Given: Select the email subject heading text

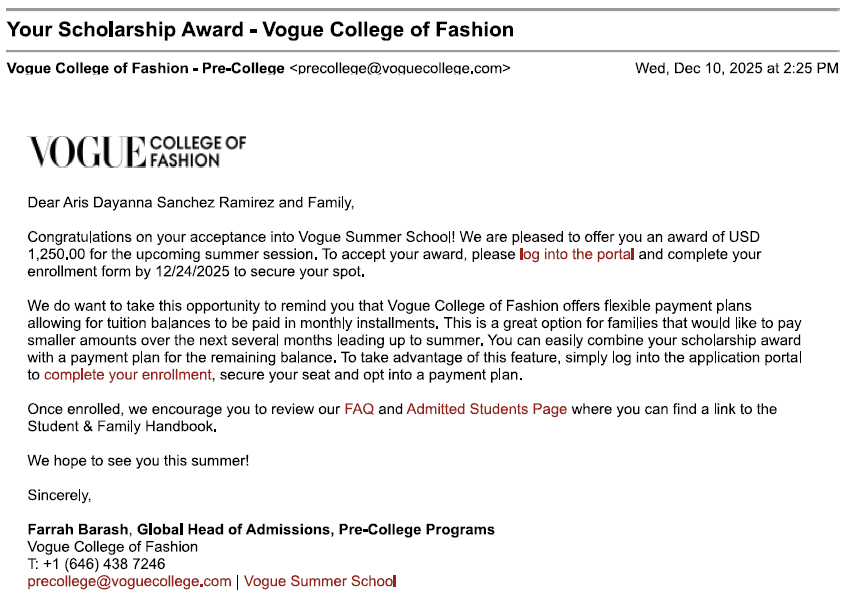Looking at the screenshot, I should click(260, 30).
